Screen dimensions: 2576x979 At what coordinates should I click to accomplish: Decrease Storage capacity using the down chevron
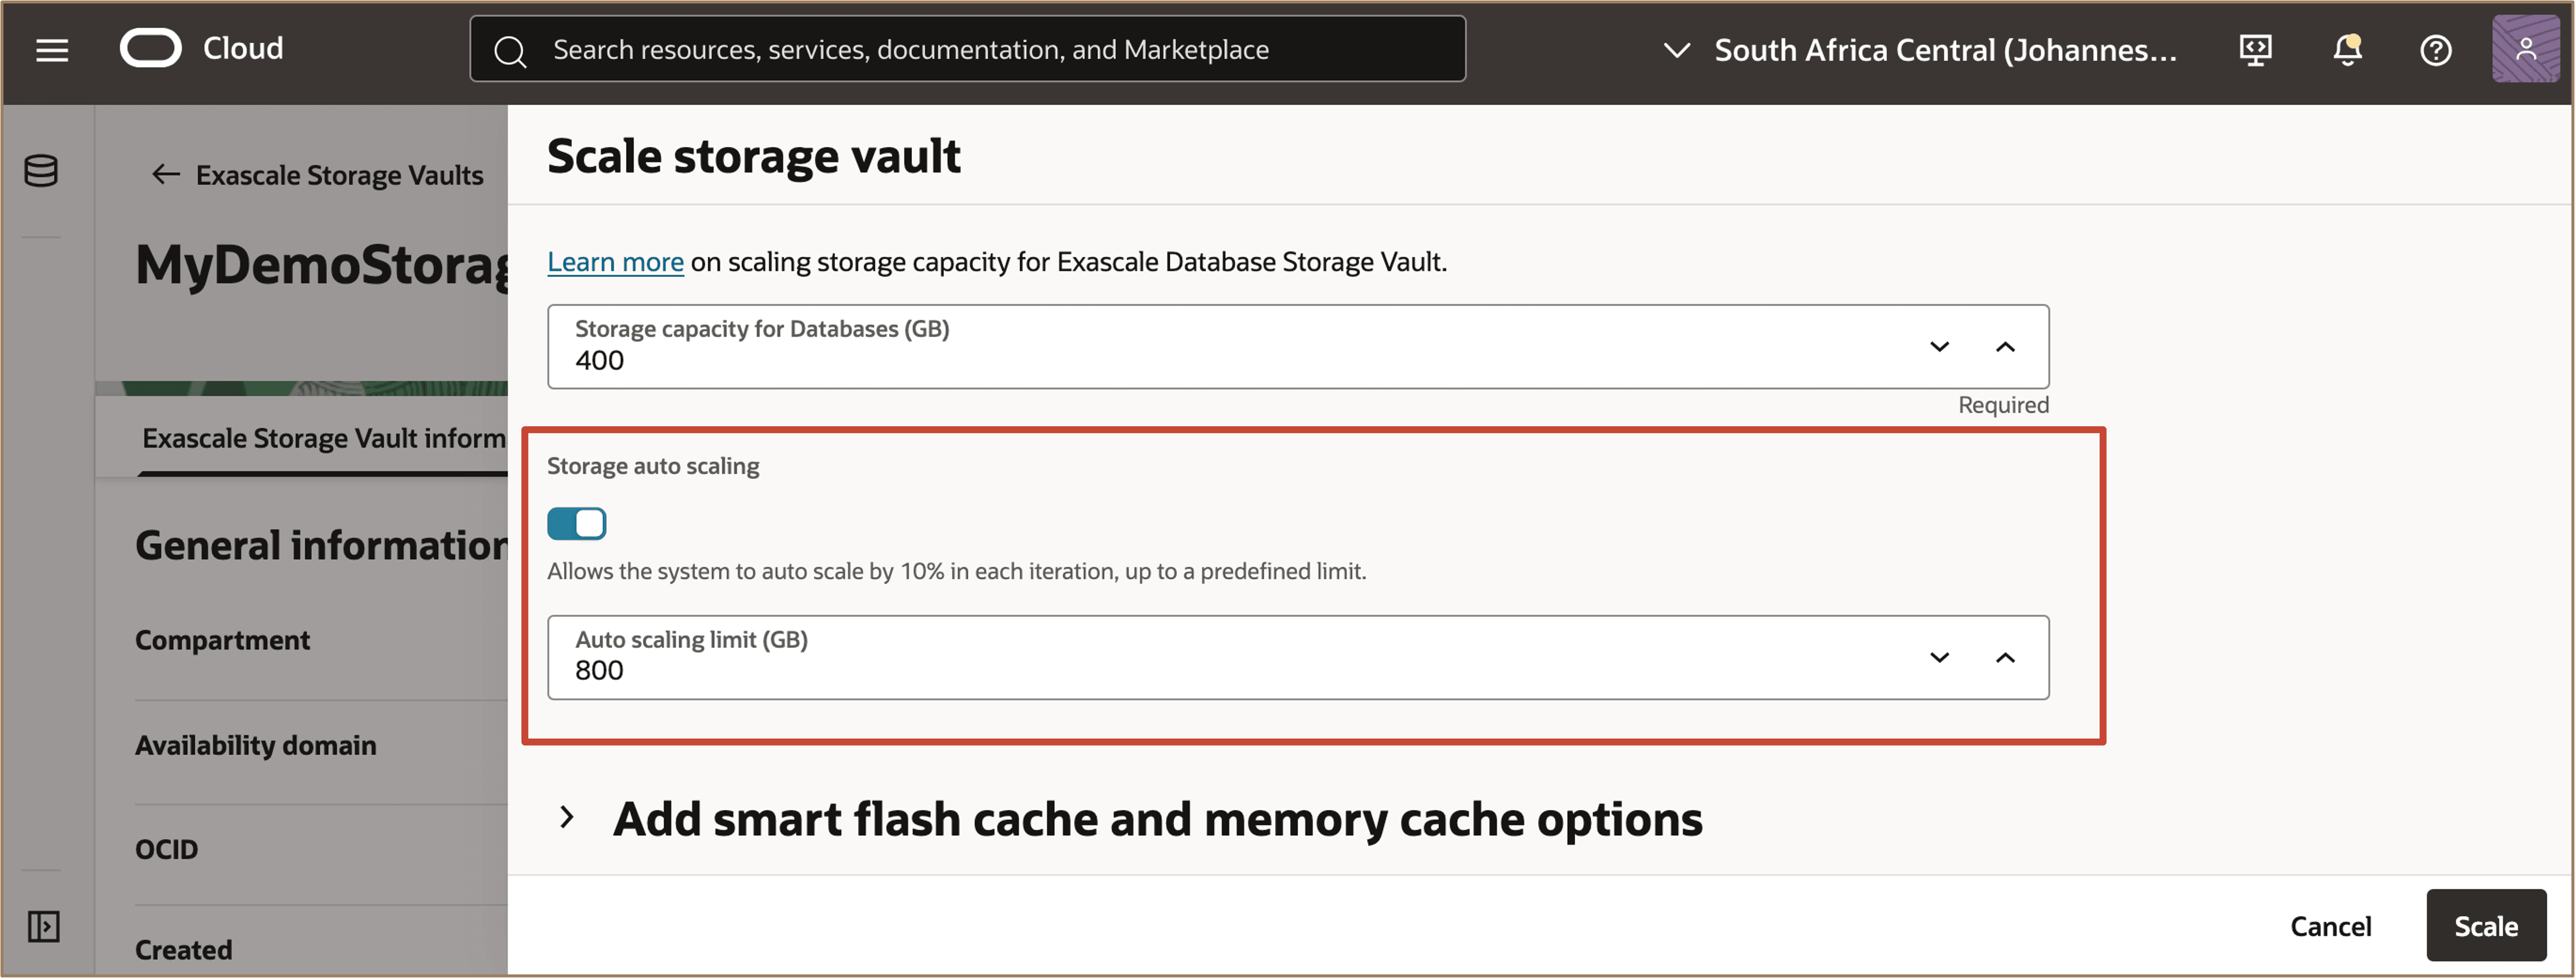point(1939,347)
